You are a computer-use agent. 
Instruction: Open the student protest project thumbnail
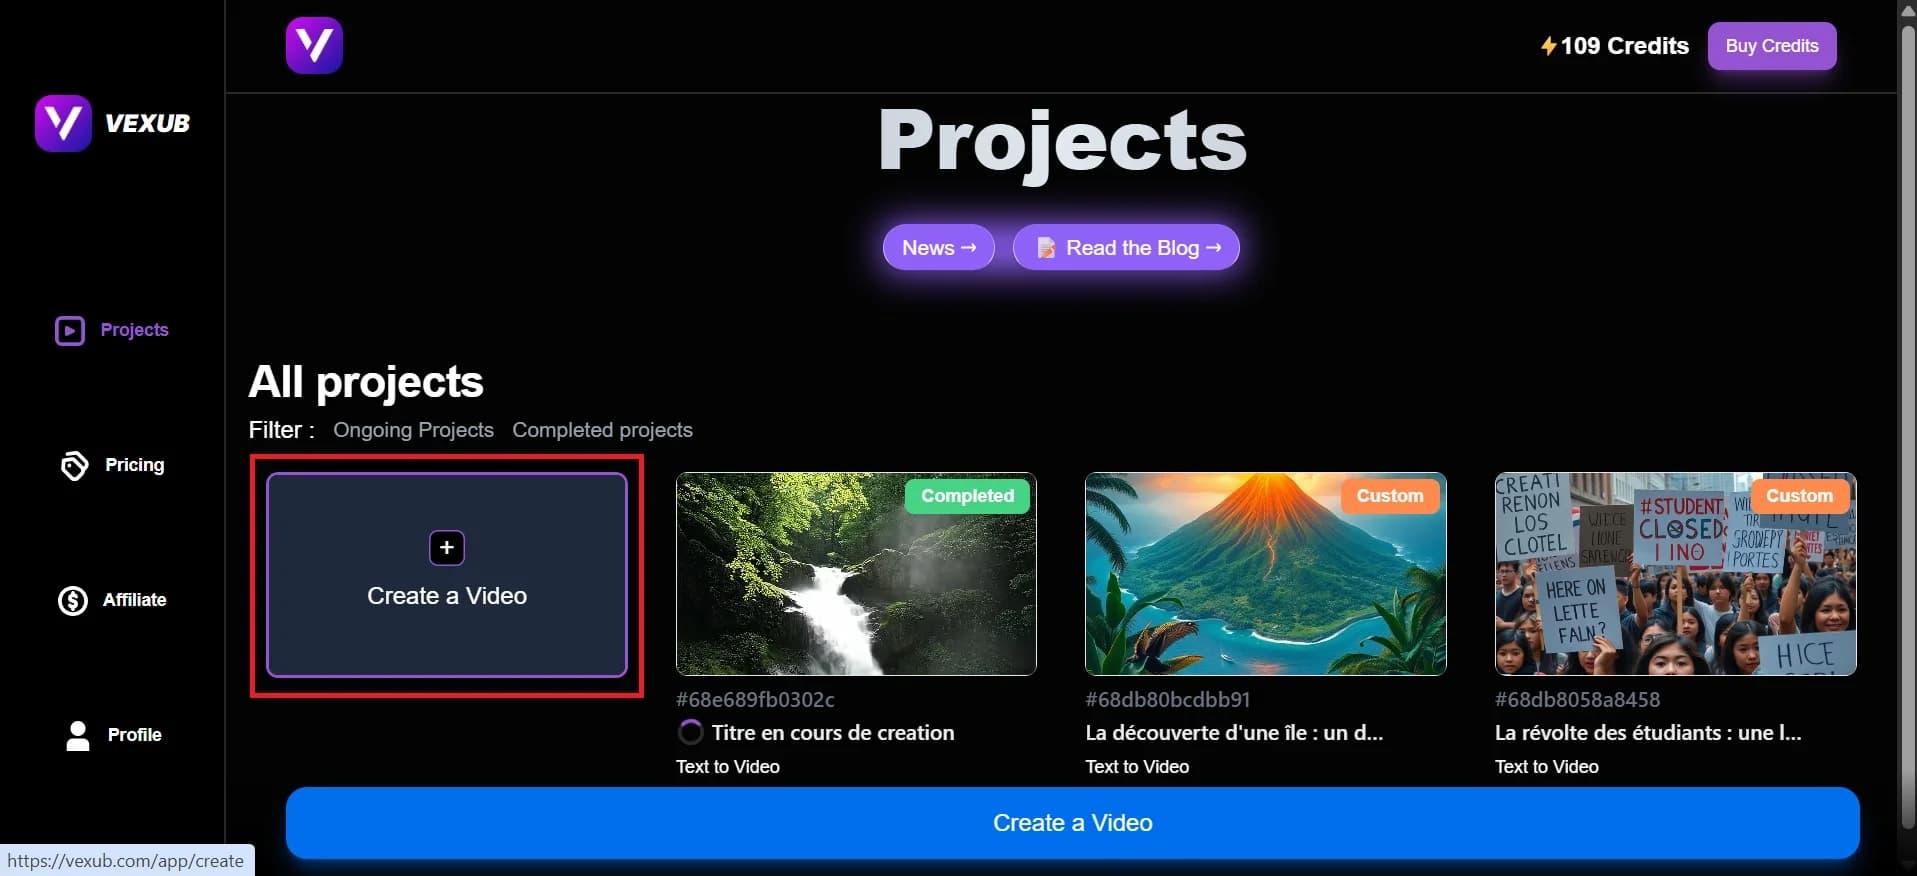coord(1675,574)
